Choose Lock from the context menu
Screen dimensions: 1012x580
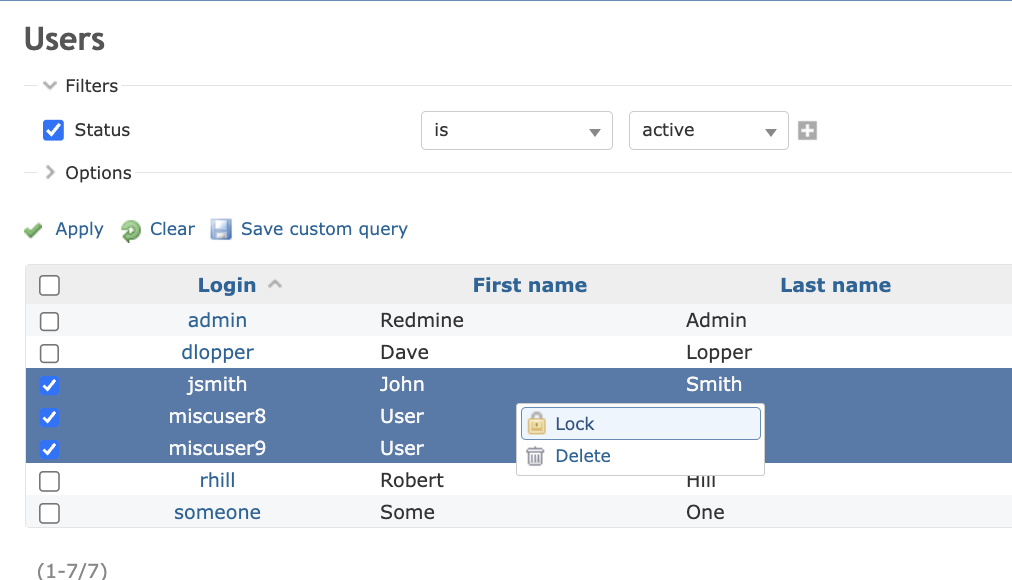coord(575,423)
